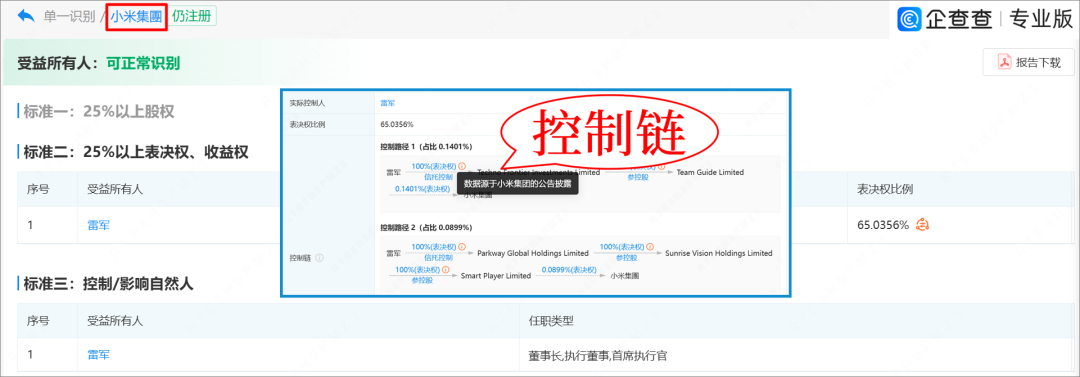Image resolution: width=1080 pixels, height=377 pixels.
Task: Click 0.0899%(表决权) link in path 2
Action: click(569, 269)
